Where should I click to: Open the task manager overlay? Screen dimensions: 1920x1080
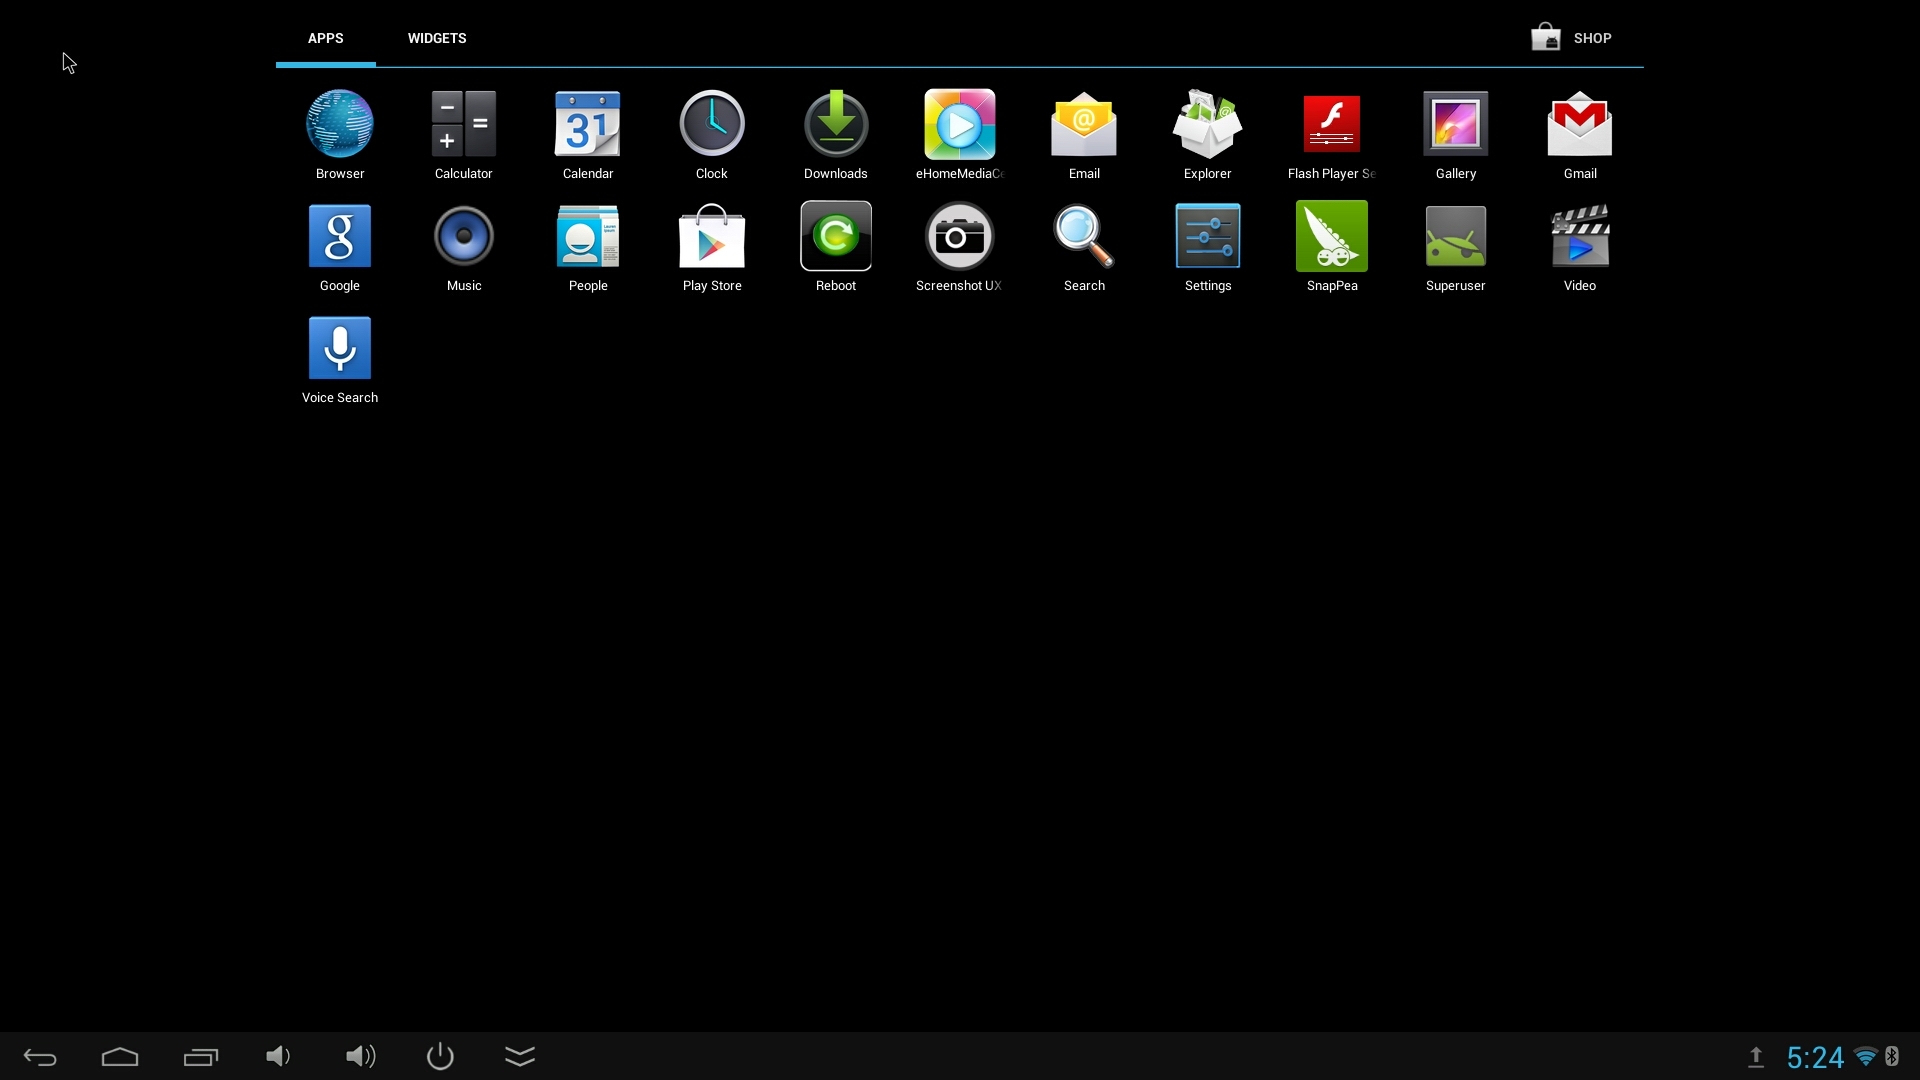pyautogui.click(x=200, y=1055)
